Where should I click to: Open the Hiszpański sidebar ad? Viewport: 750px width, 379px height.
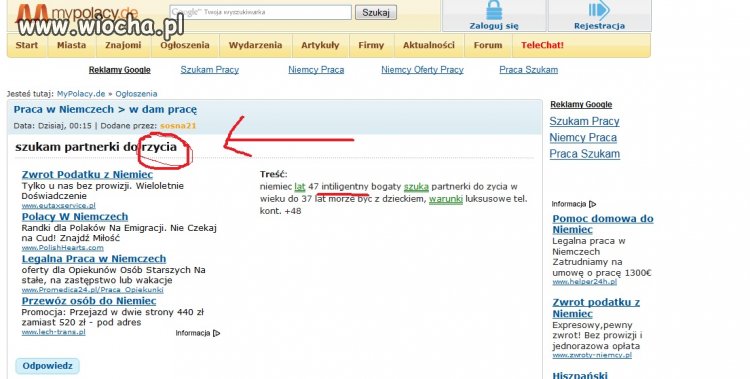point(580,375)
